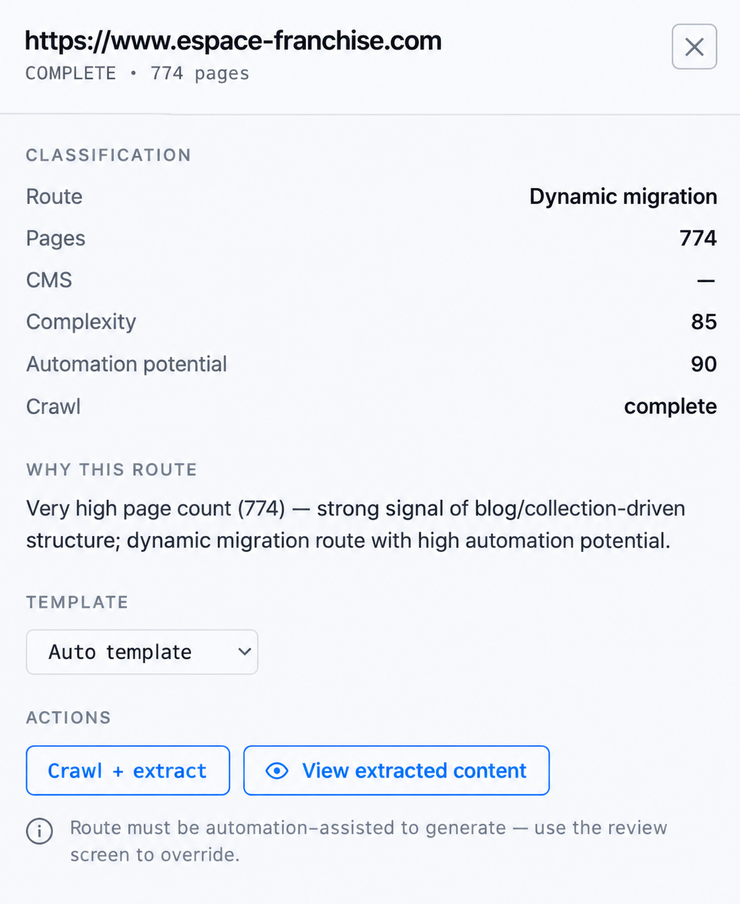Image resolution: width=740 pixels, height=904 pixels.
Task: Click the Automation potential label
Action: (x=126, y=364)
